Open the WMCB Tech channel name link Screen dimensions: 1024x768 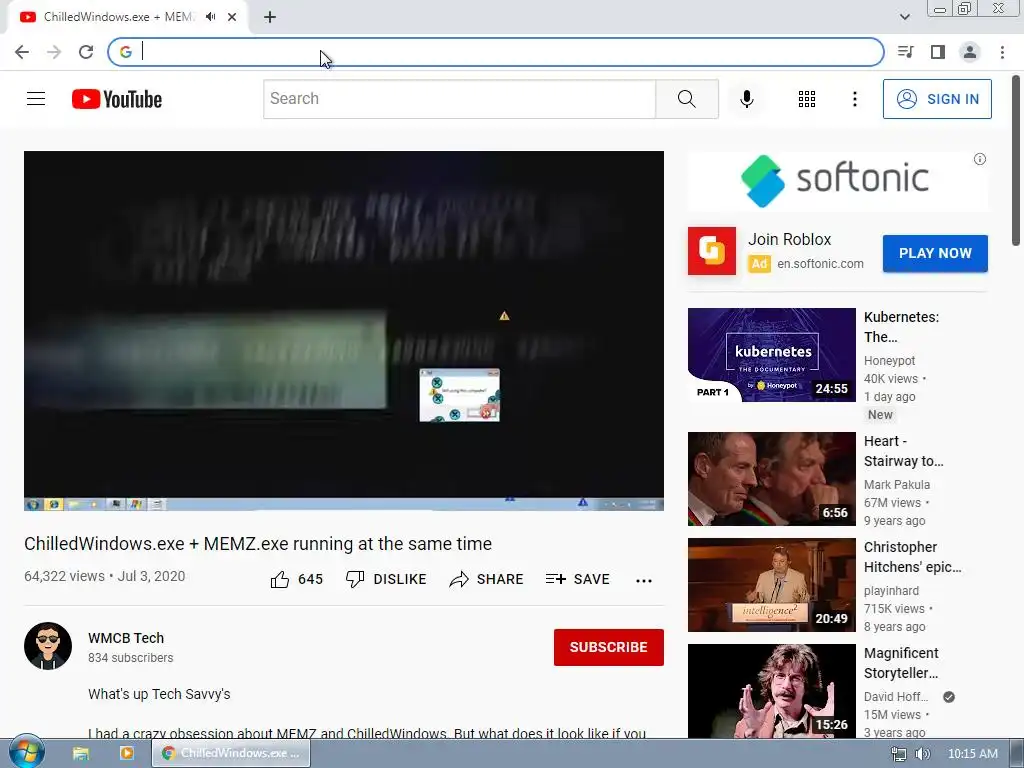click(x=126, y=638)
